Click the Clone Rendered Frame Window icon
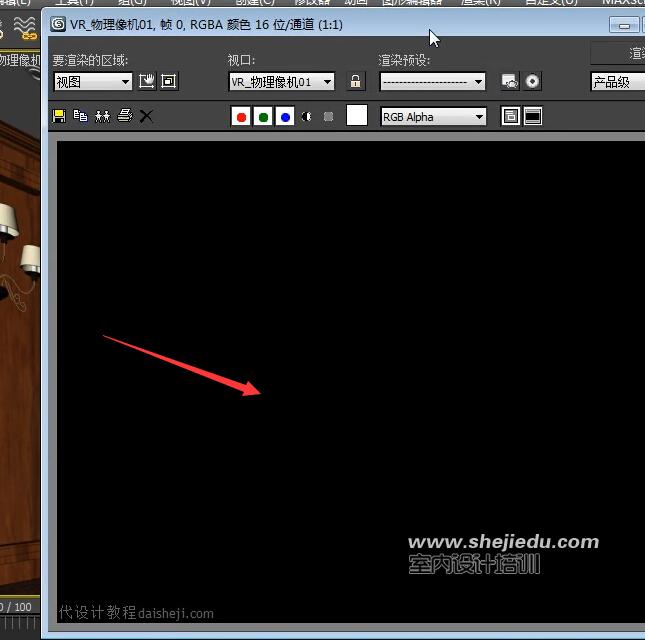Viewport: 645px width, 640px height. (102, 116)
